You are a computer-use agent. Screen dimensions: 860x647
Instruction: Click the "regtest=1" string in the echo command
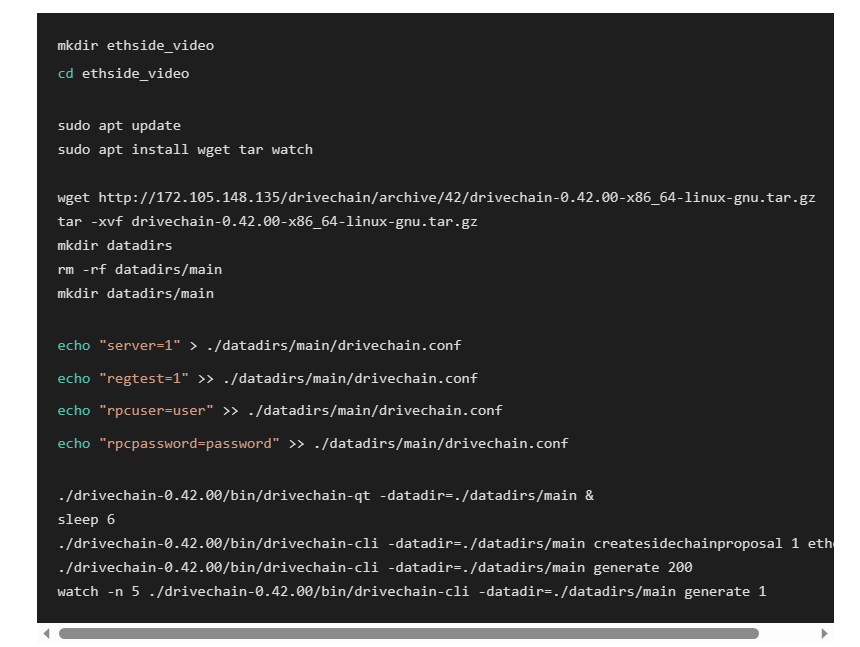coord(144,378)
